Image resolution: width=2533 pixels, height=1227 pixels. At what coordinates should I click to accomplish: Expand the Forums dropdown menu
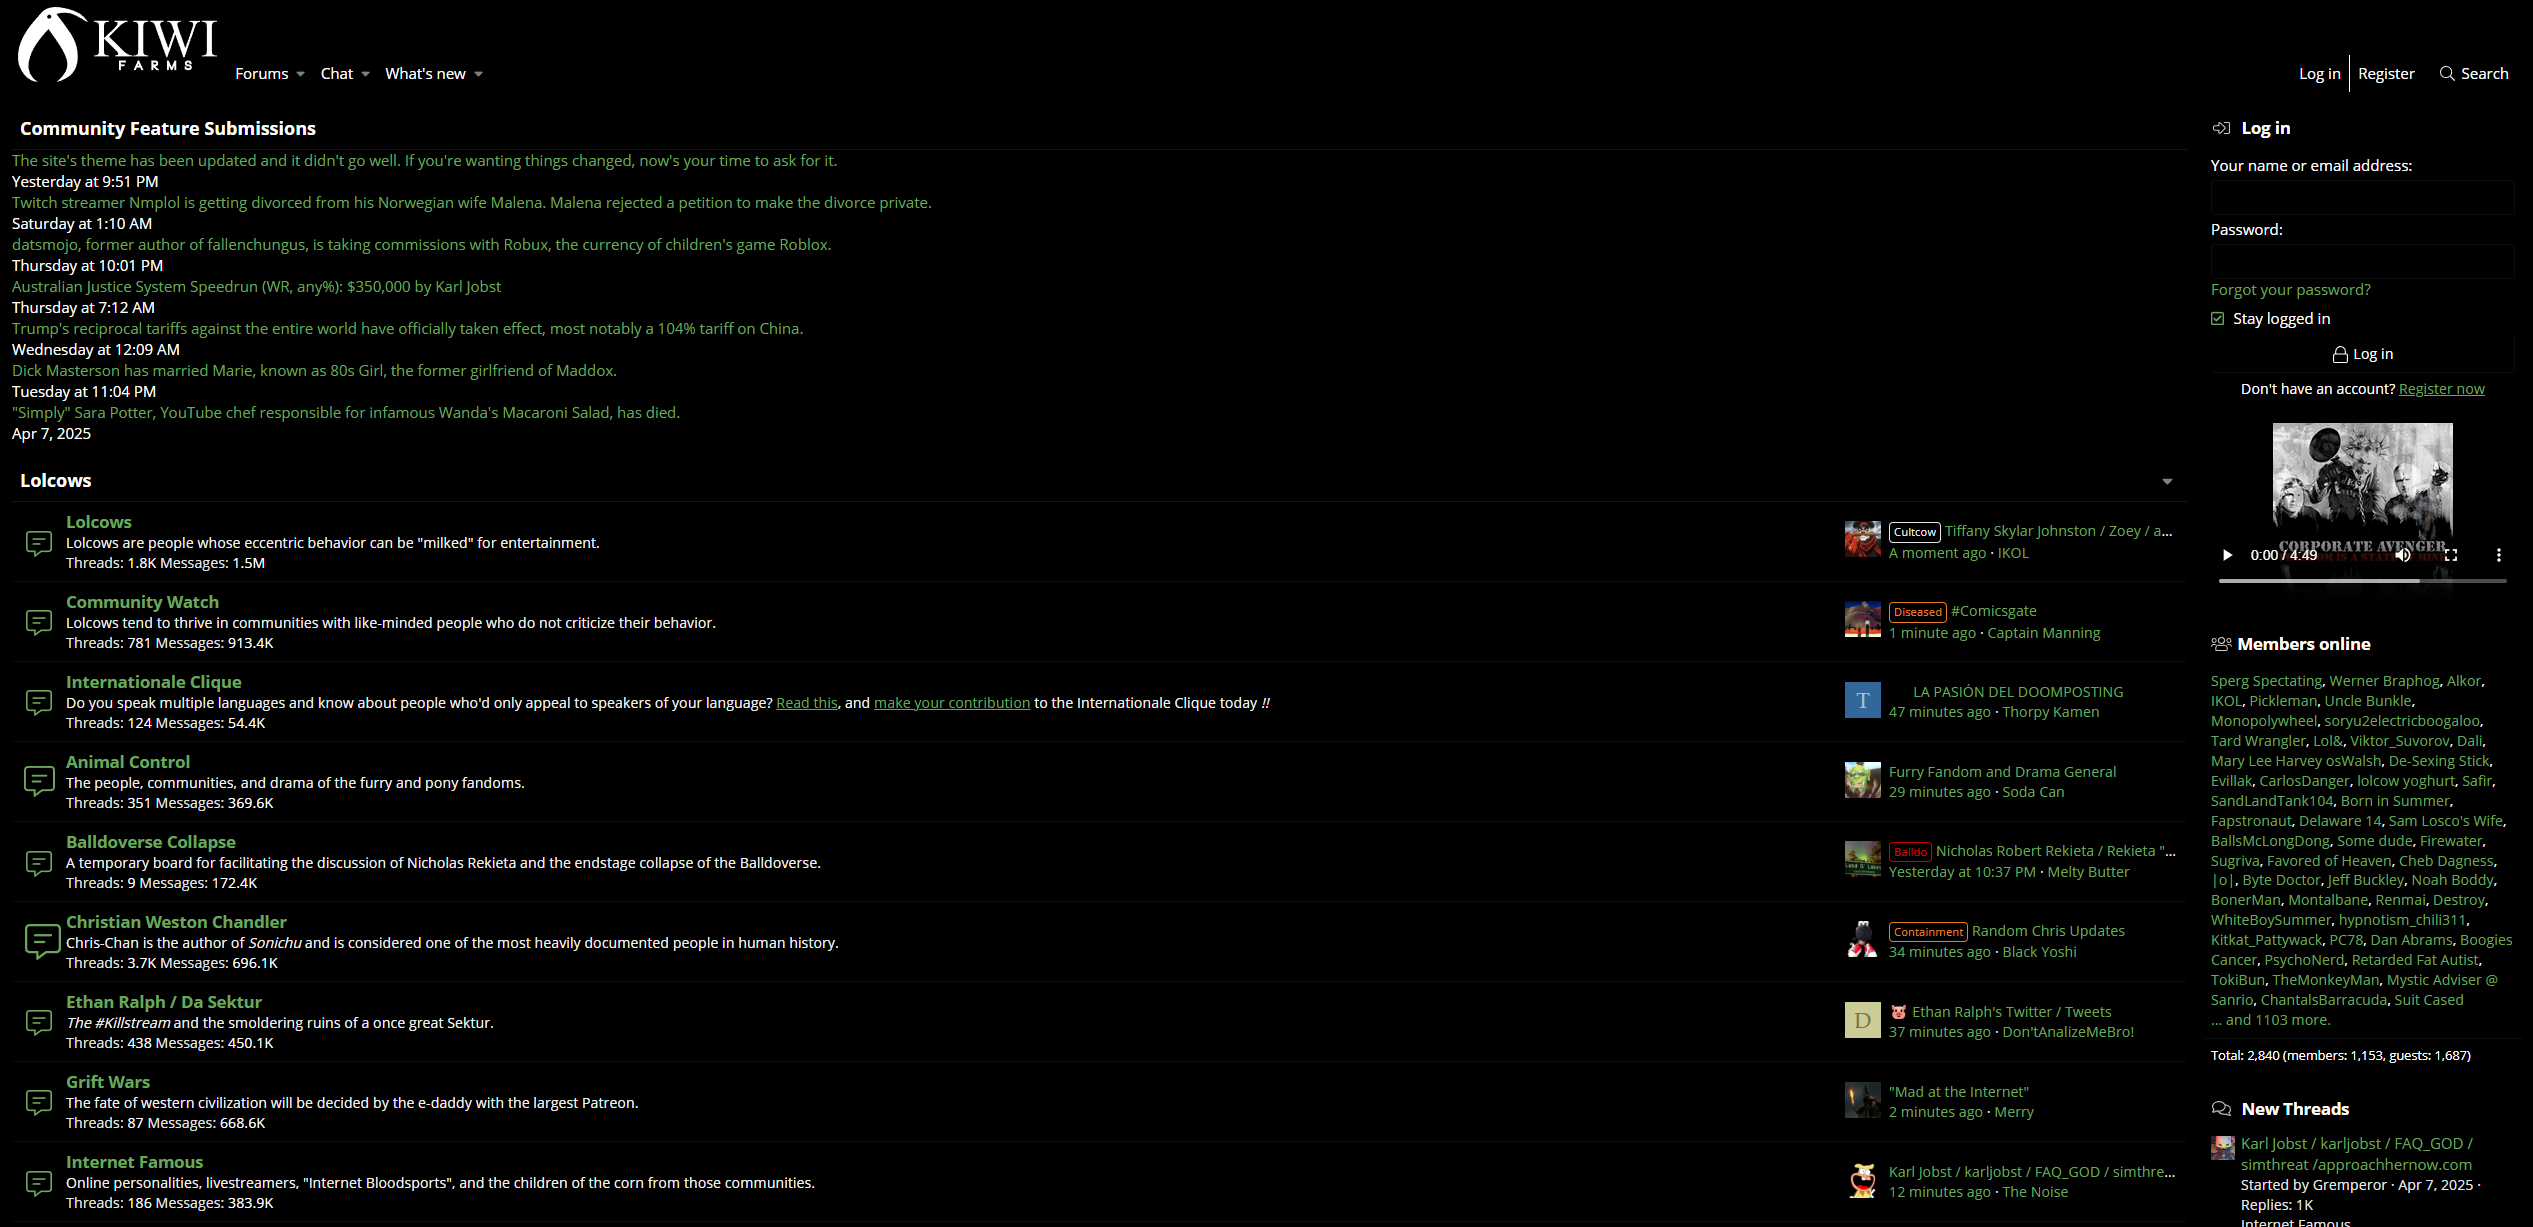300,74
